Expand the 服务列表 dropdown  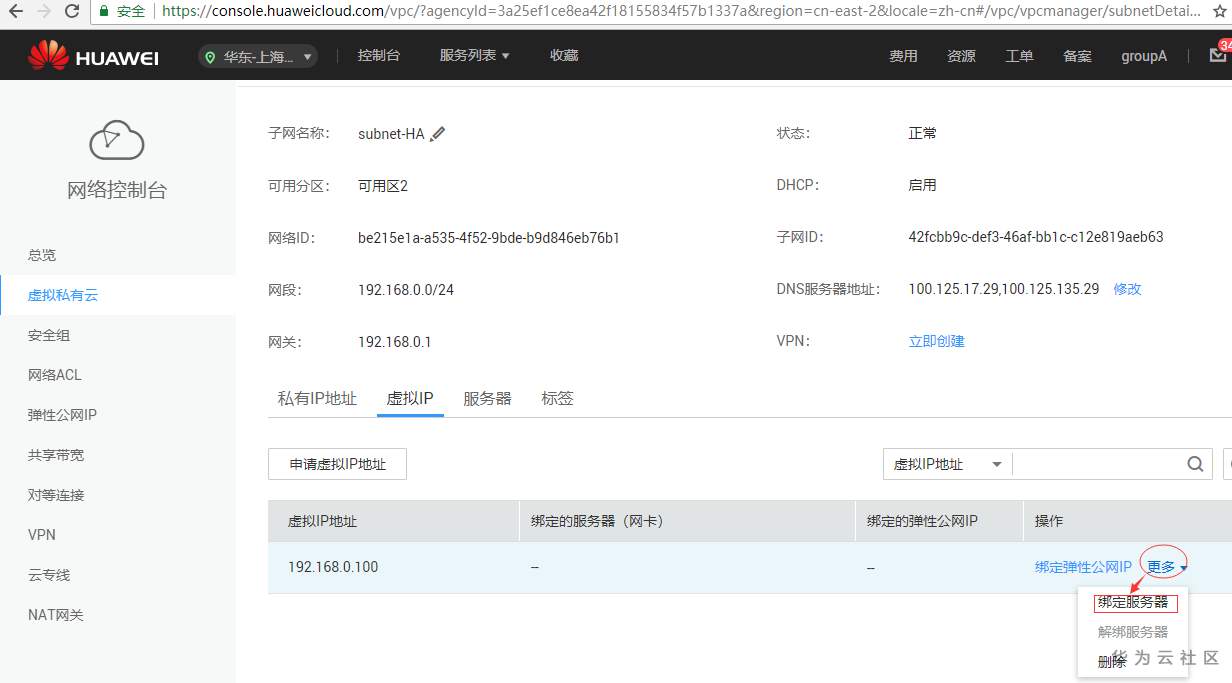pos(475,56)
